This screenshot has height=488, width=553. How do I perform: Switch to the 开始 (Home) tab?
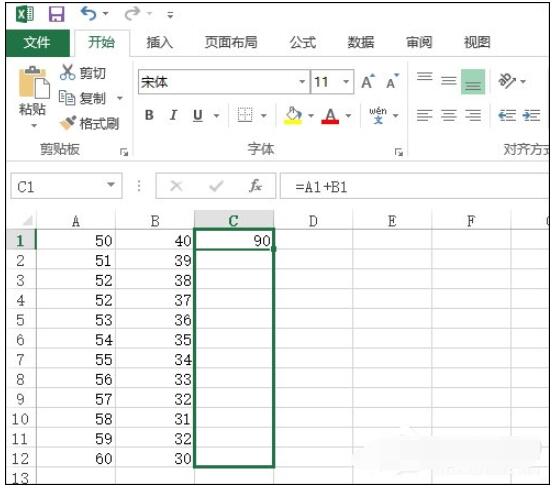click(102, 43)
